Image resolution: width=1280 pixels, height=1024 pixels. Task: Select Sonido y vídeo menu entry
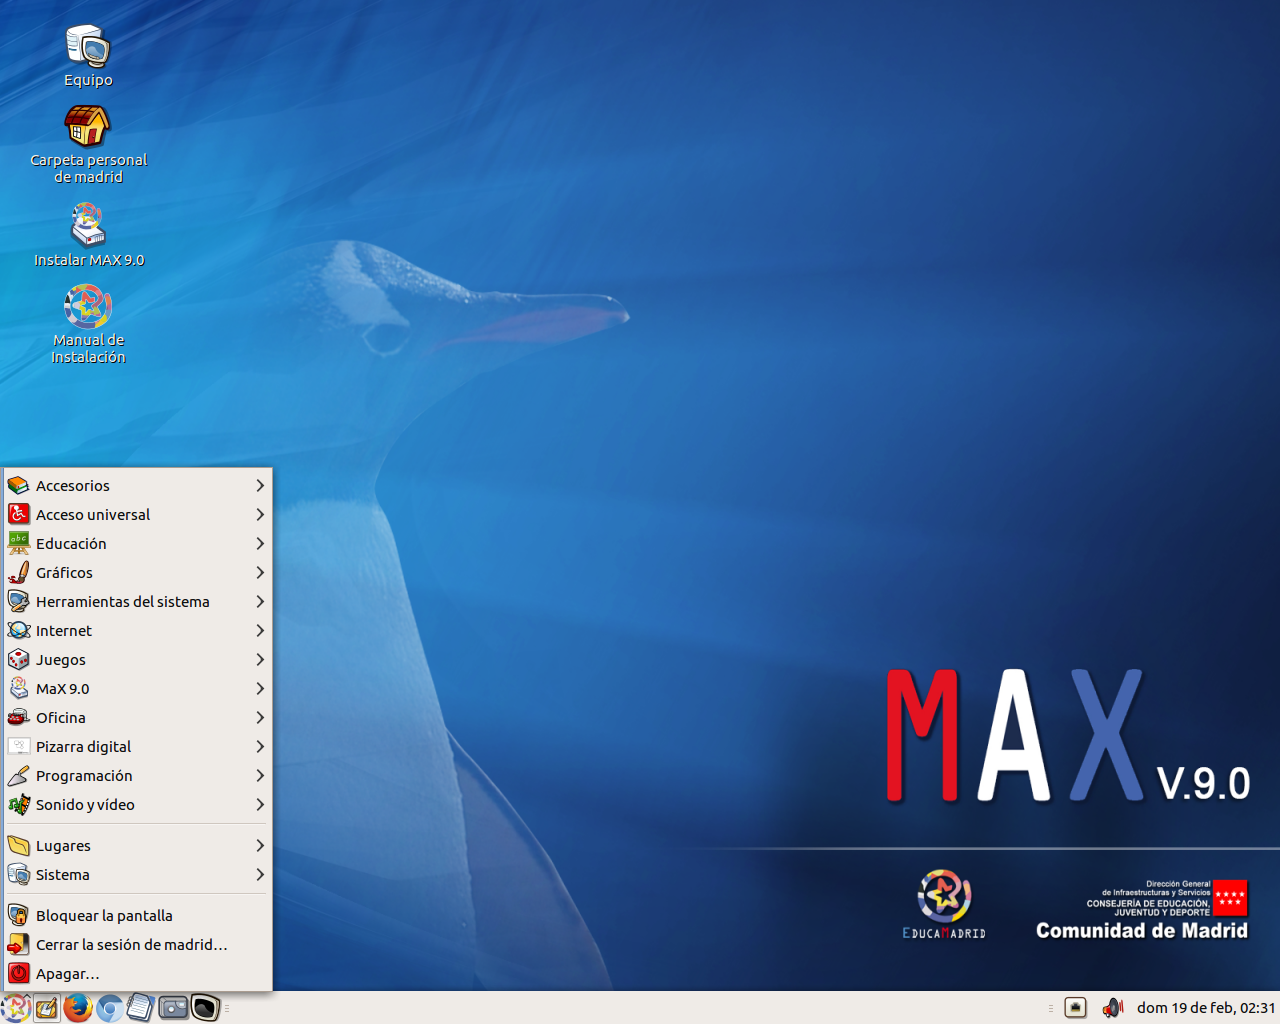click(x=138, y=804)
